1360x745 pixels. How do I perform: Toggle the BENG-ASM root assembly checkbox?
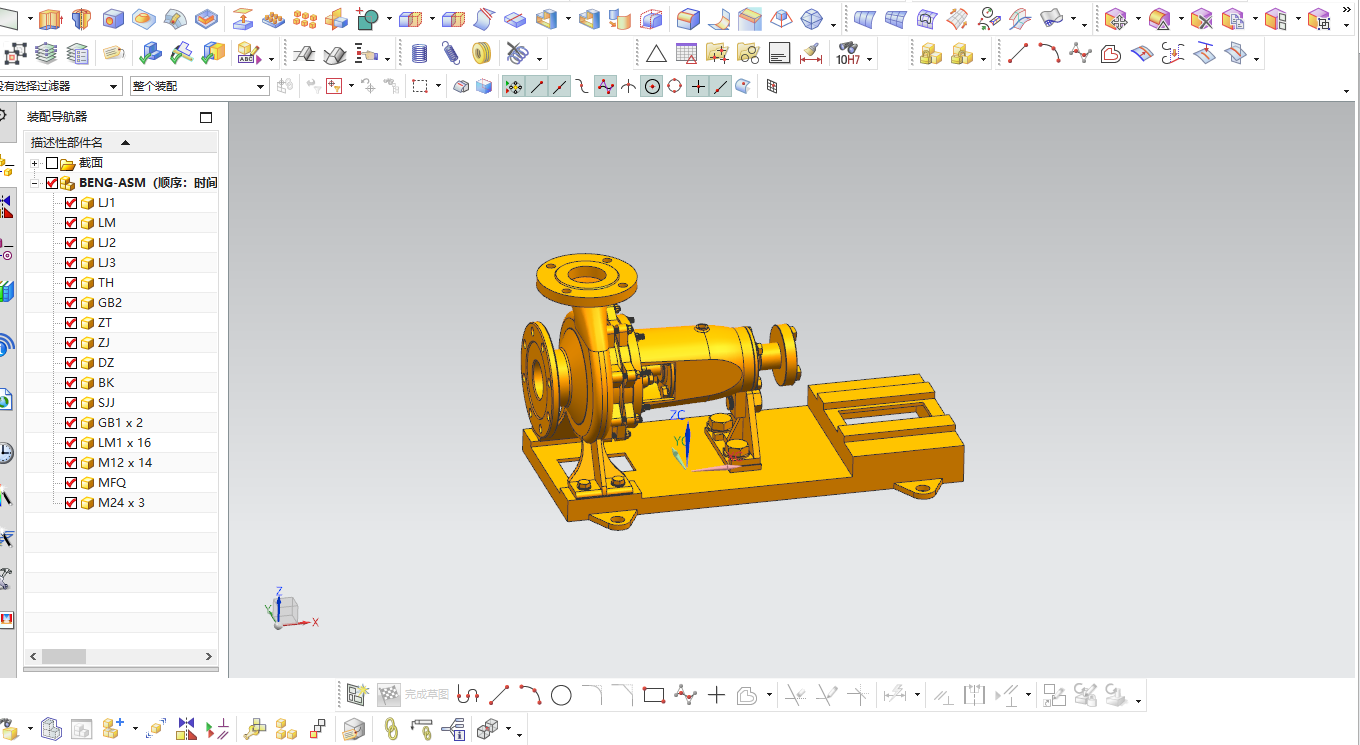[52, 183]
